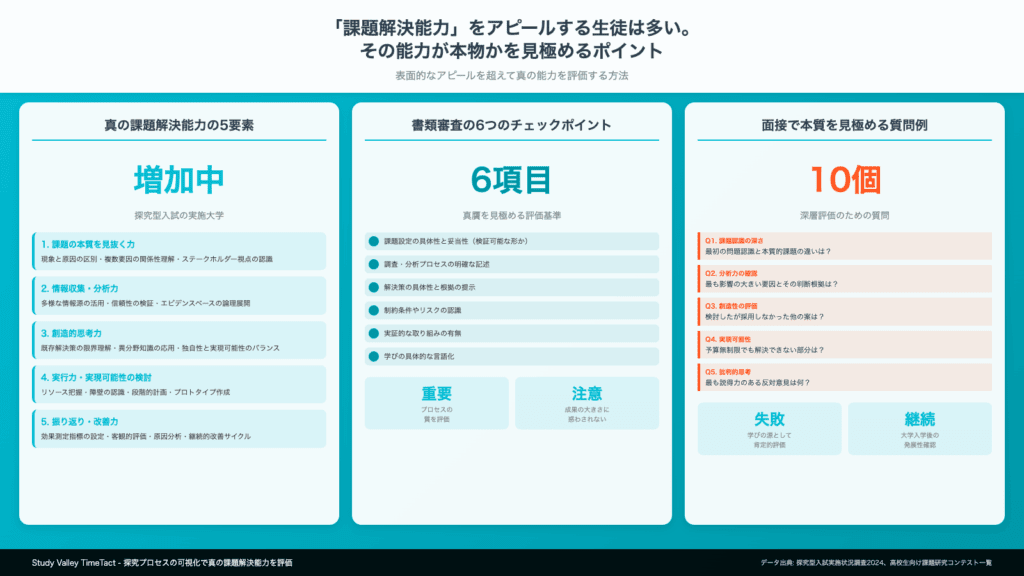Viewport: 1024px width, 576px height.
Task: Click the teal bullet beside 実証的な取り組みの有無
Action: coord(374,333)
